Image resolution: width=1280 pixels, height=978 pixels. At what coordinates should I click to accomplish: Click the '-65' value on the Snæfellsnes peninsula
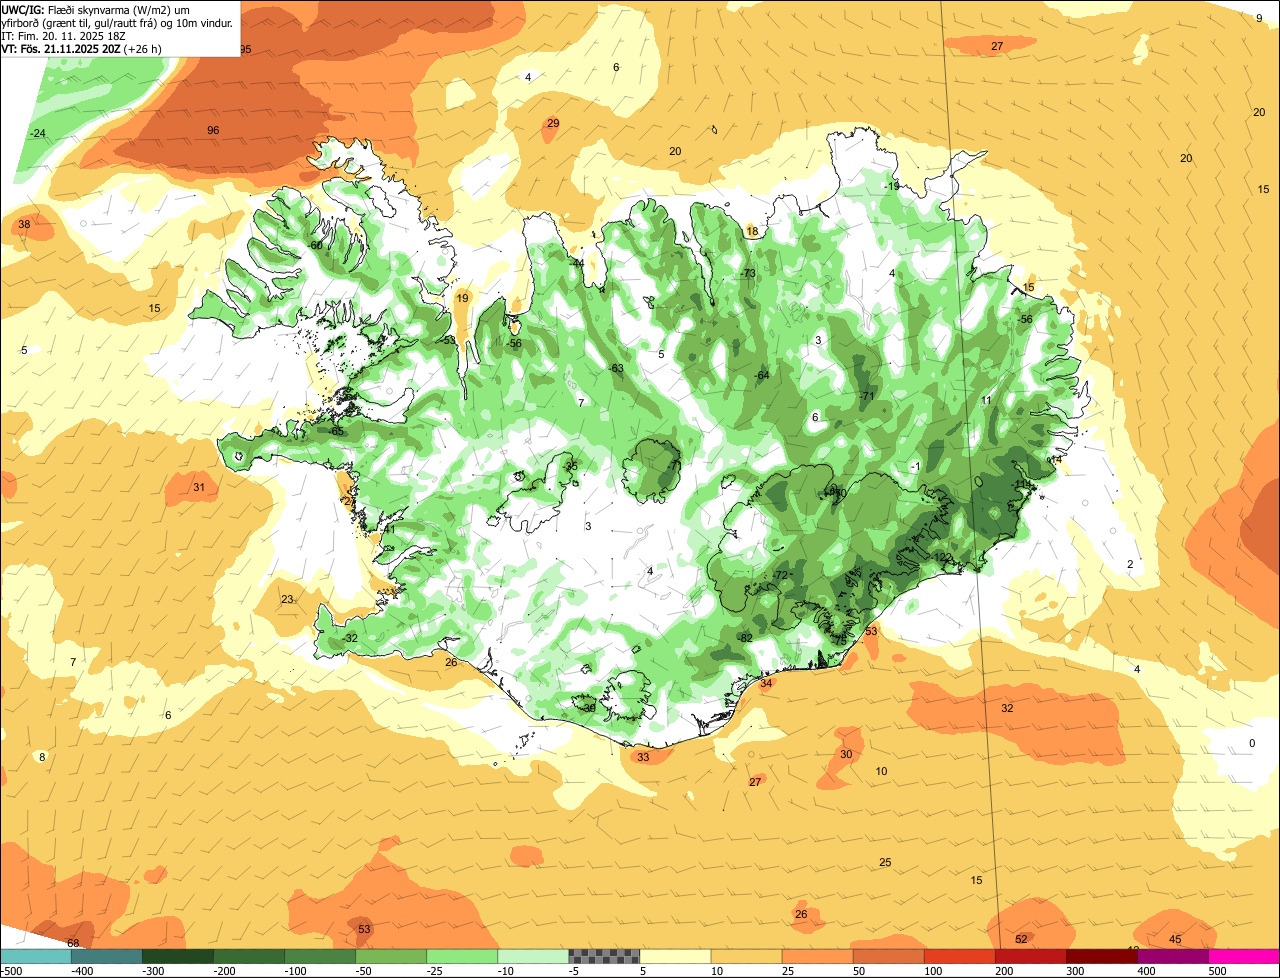click(x=337, y=431)
